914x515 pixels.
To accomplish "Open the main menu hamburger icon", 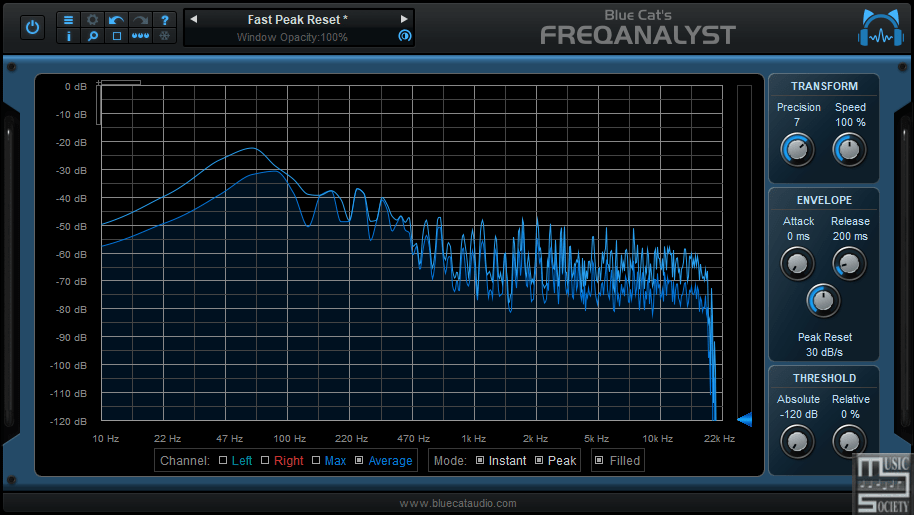I will point(68,20).
